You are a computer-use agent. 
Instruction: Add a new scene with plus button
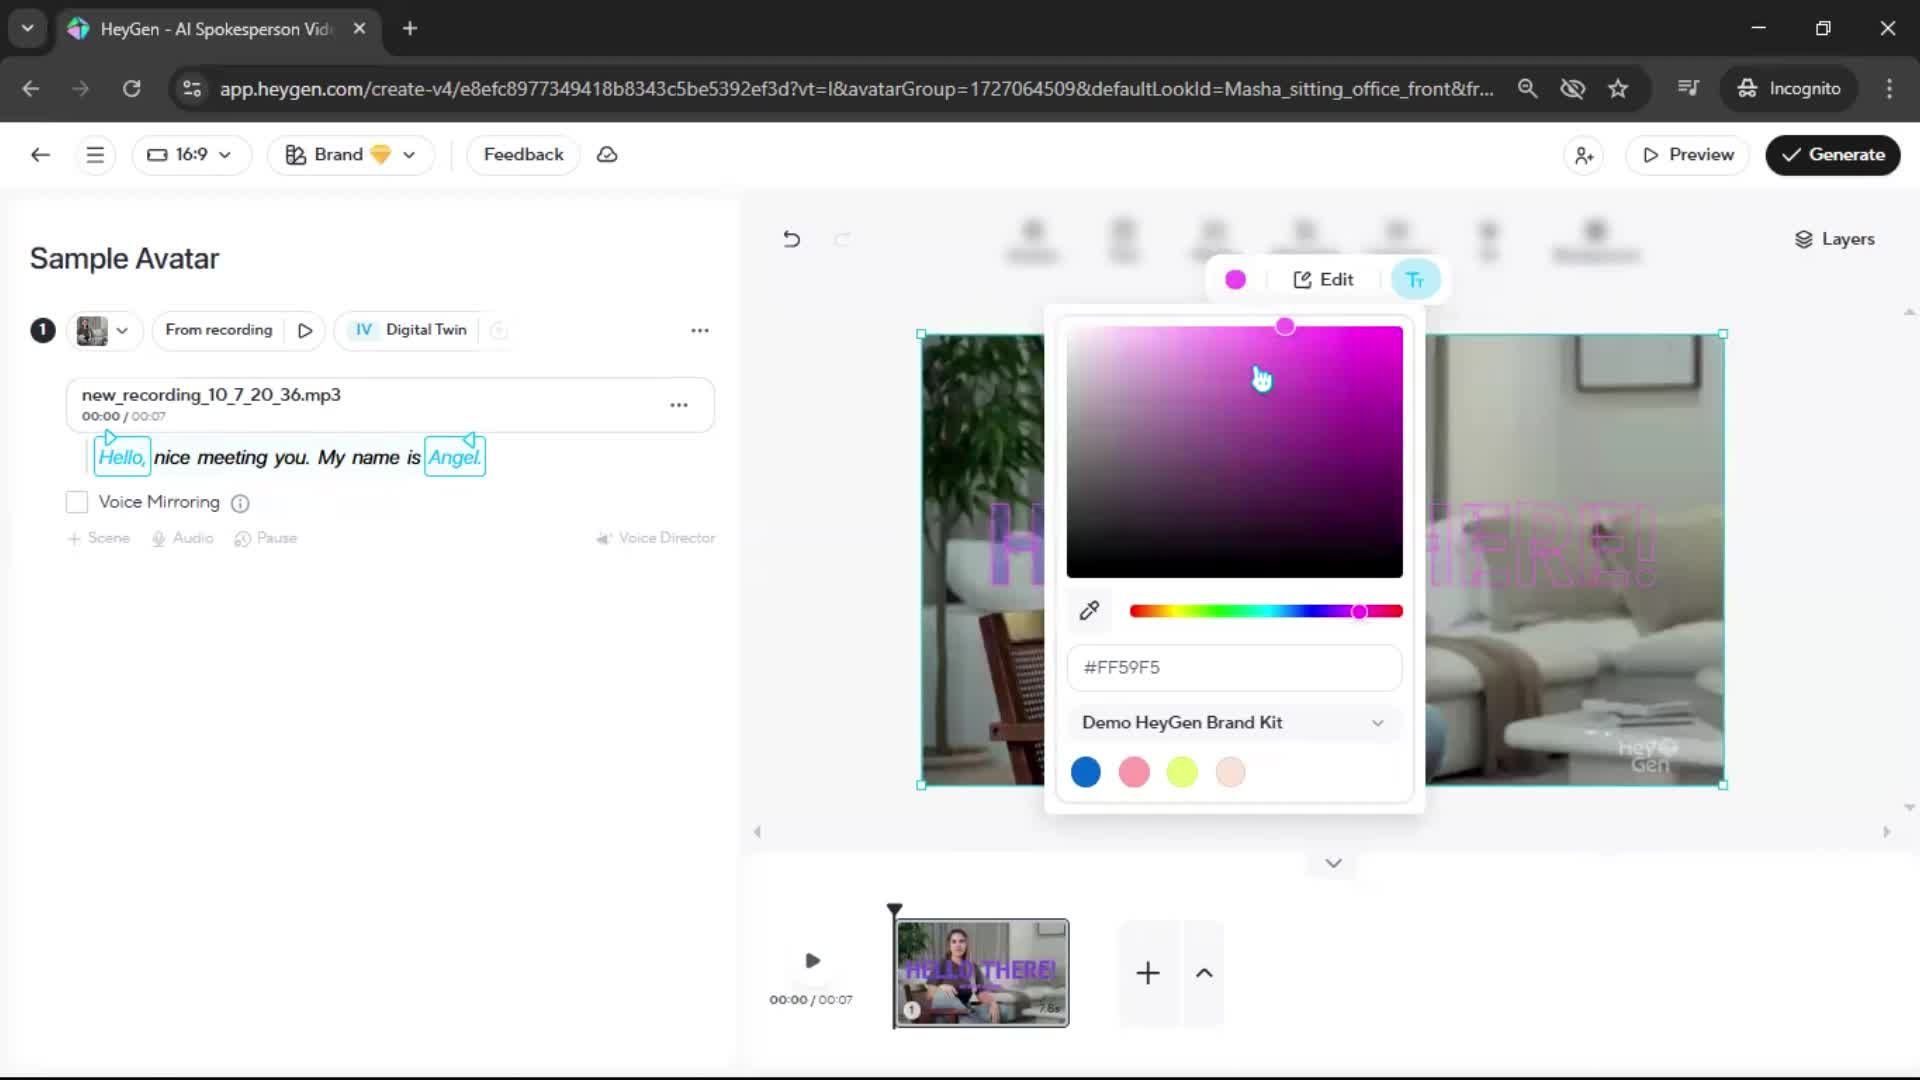point(1148,973)
